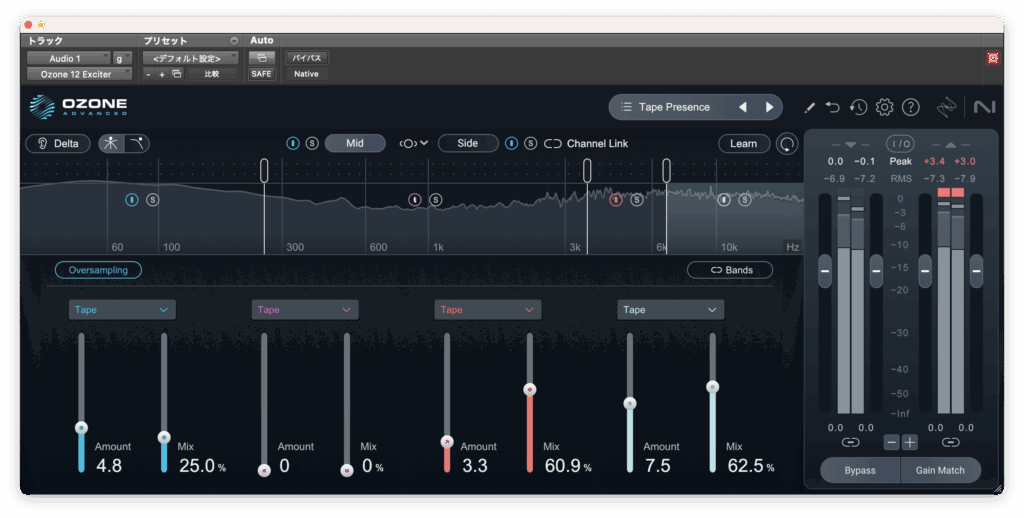Screen dimensions: 1024x518
Task: Click the Bands link button
Action: 730,270
